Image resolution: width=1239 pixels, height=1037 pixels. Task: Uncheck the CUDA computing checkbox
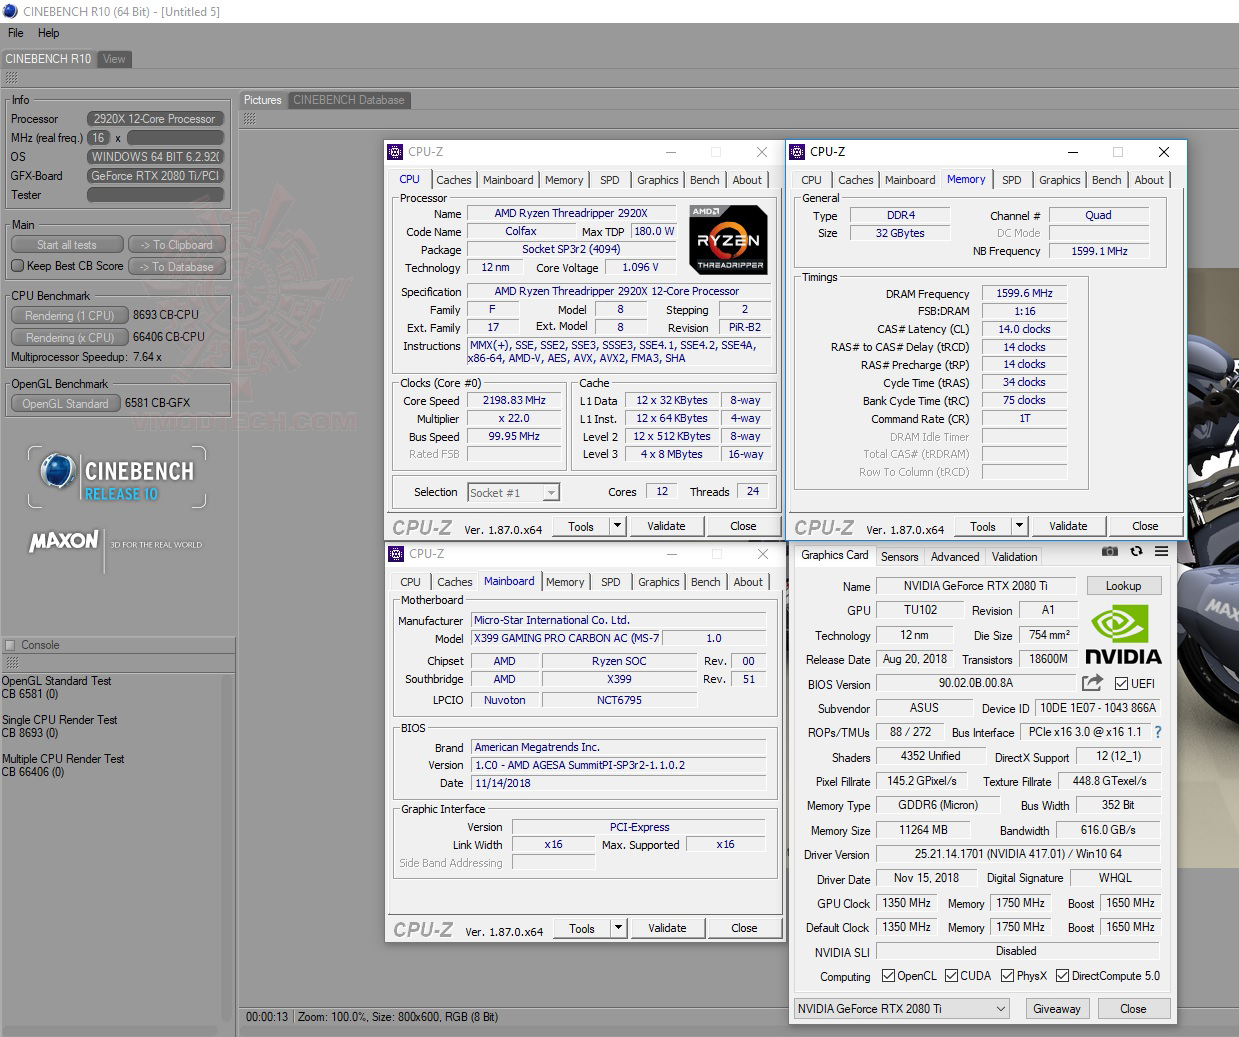951,976
